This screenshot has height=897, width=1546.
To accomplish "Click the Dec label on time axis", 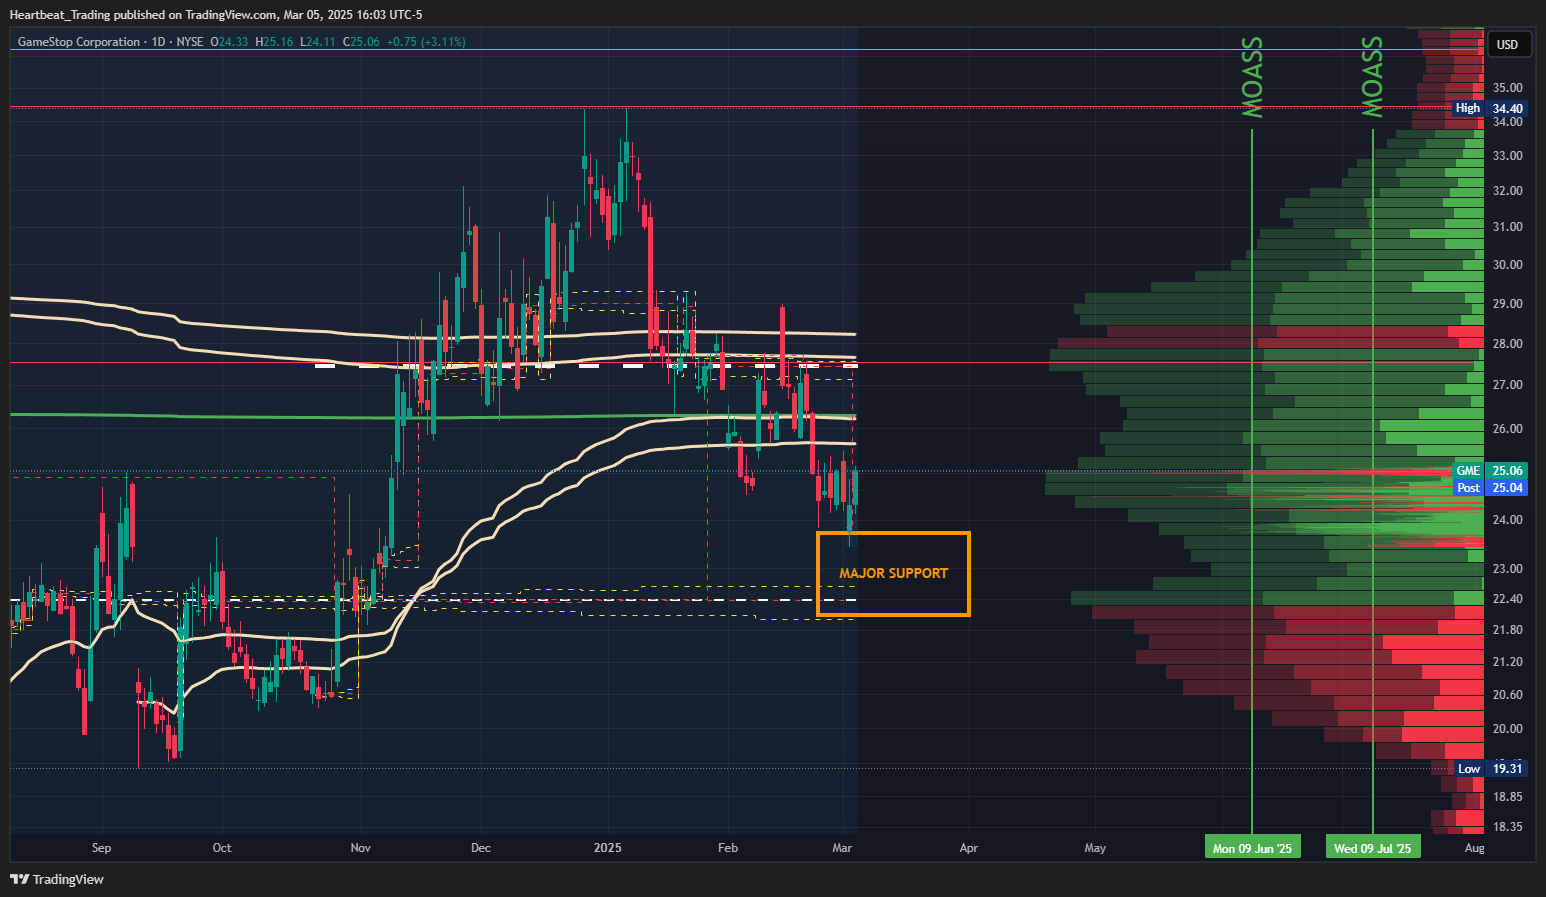I will pos(481,848).
